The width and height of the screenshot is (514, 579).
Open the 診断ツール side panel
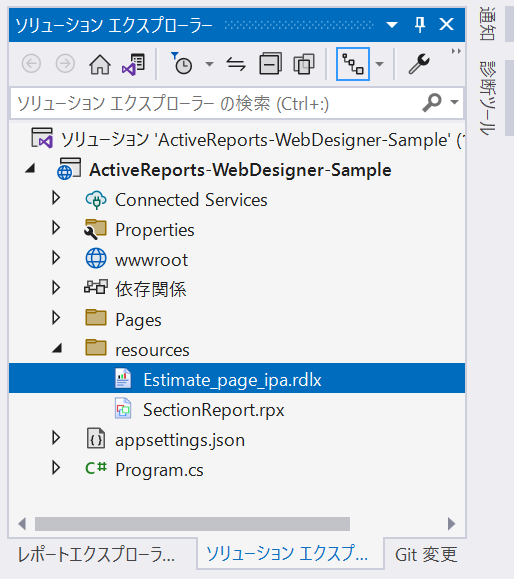click(x=487, y=98)
